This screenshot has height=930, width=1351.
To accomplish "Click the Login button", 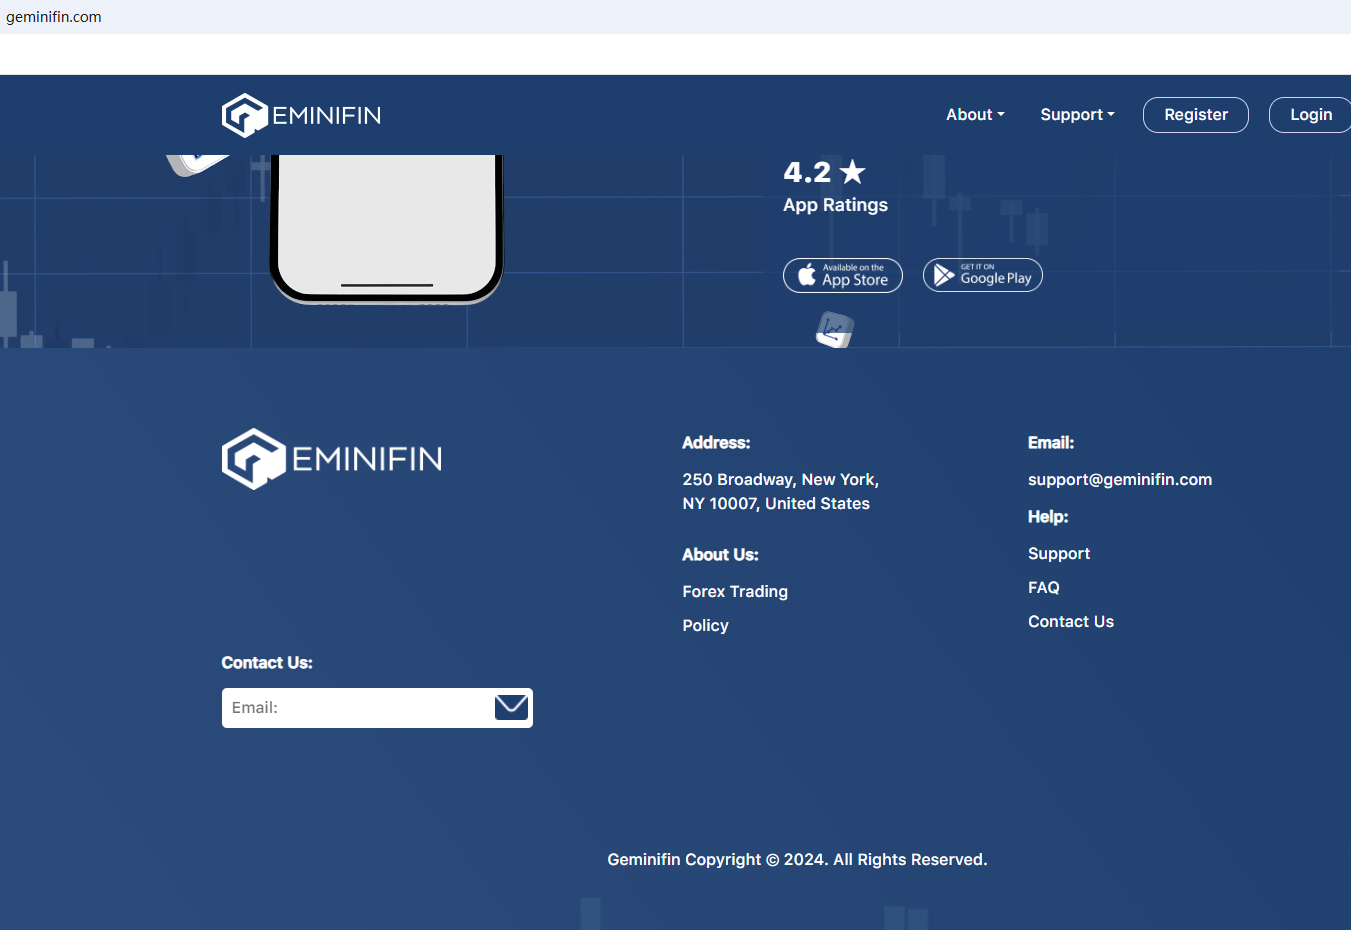I will point(1310,115).
